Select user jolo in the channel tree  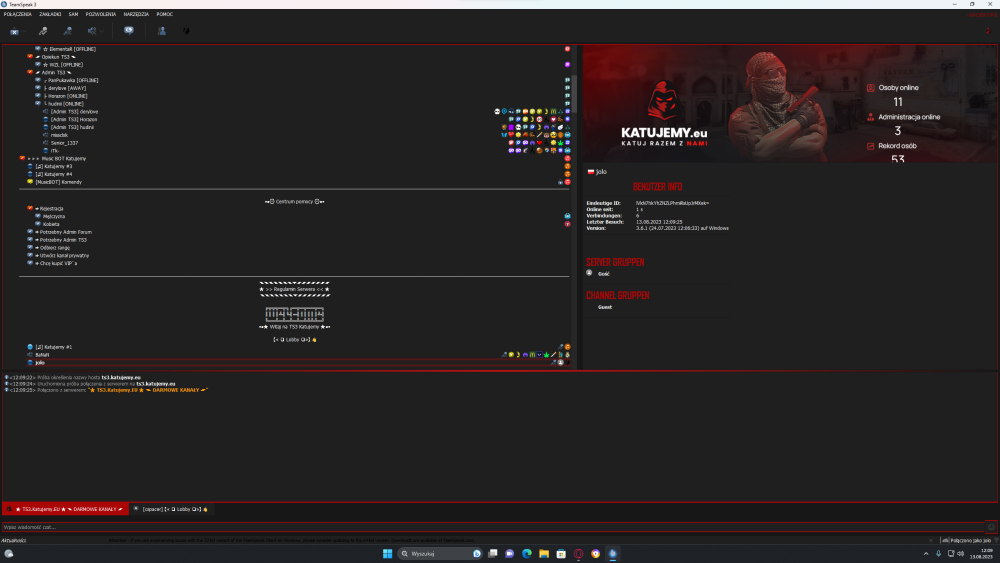pyautogui.click(x=40, y=363)
